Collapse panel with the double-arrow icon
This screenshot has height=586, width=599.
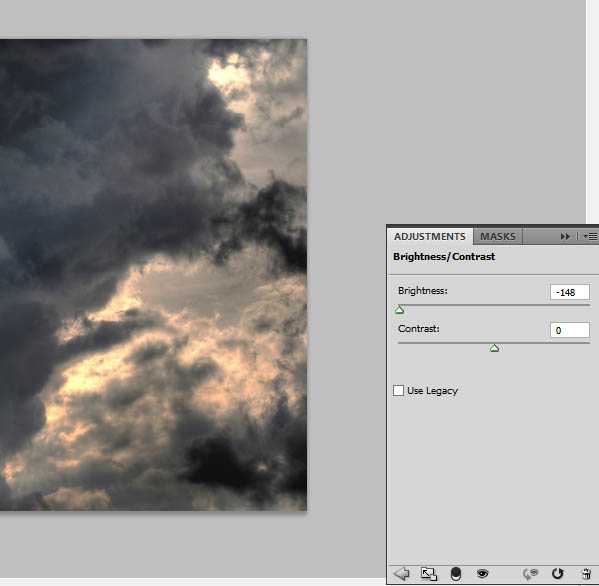click(x=565, y=236)
